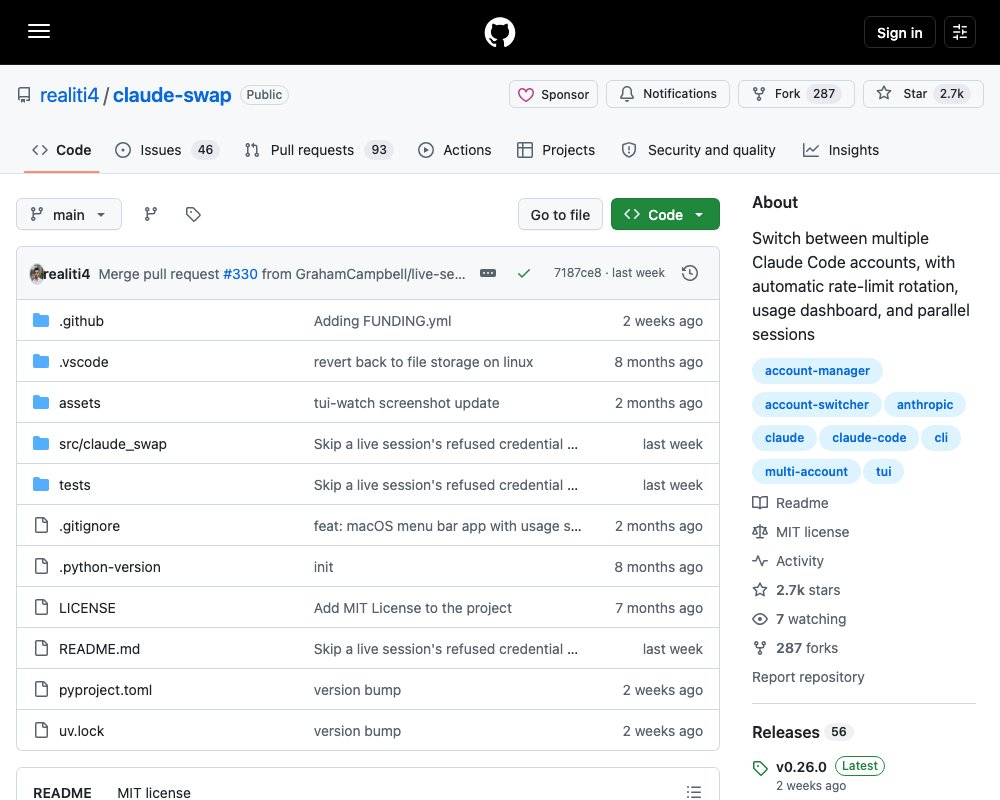The image size is (1000, 800).
Task: Open the LICENSE file
Action: tap(87, 608)
